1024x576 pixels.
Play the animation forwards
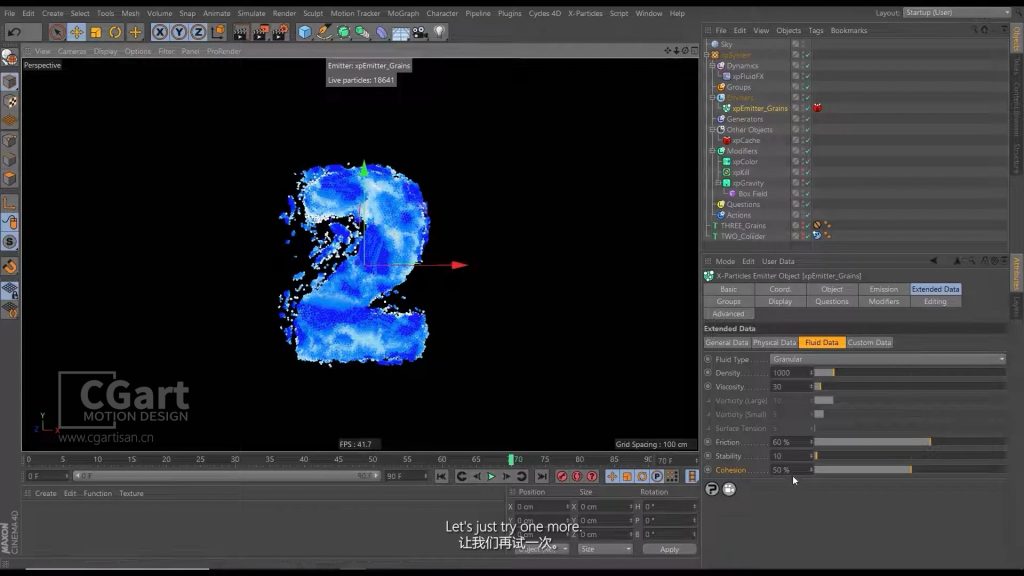pyautogui.click(x=492, y=477)
